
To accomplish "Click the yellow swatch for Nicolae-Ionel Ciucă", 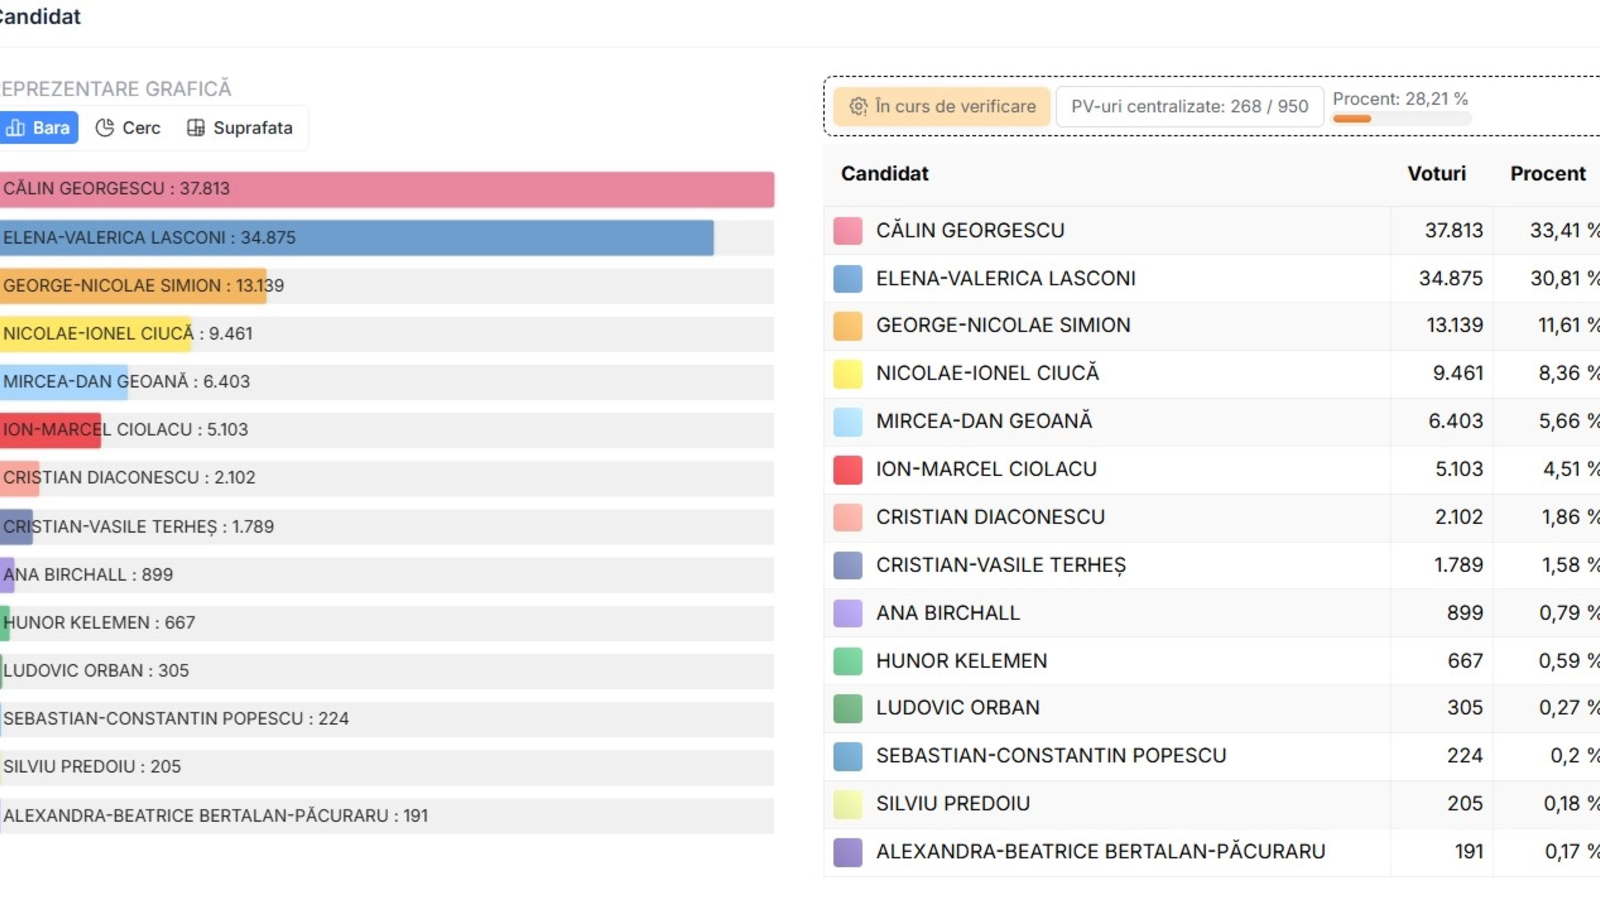I will click(848, 374).
